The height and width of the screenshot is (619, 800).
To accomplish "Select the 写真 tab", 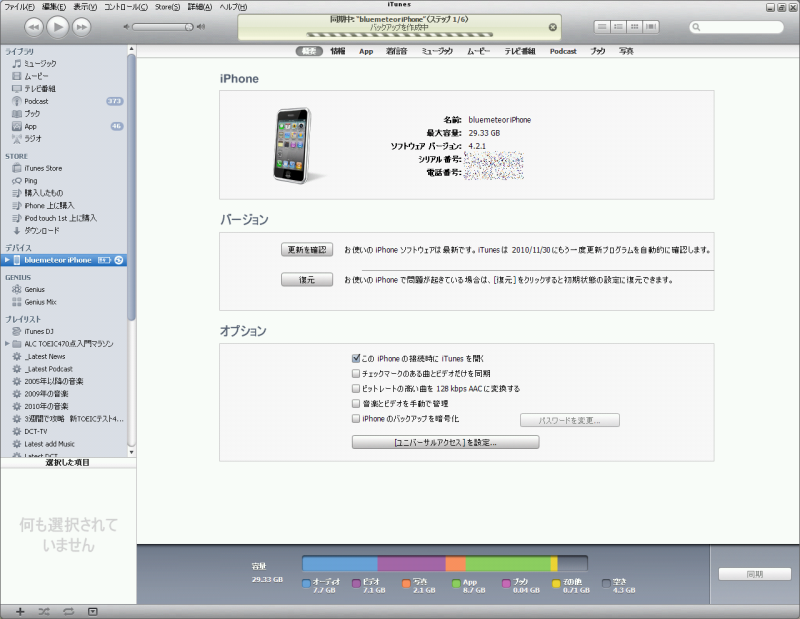I will click(626, 51).
